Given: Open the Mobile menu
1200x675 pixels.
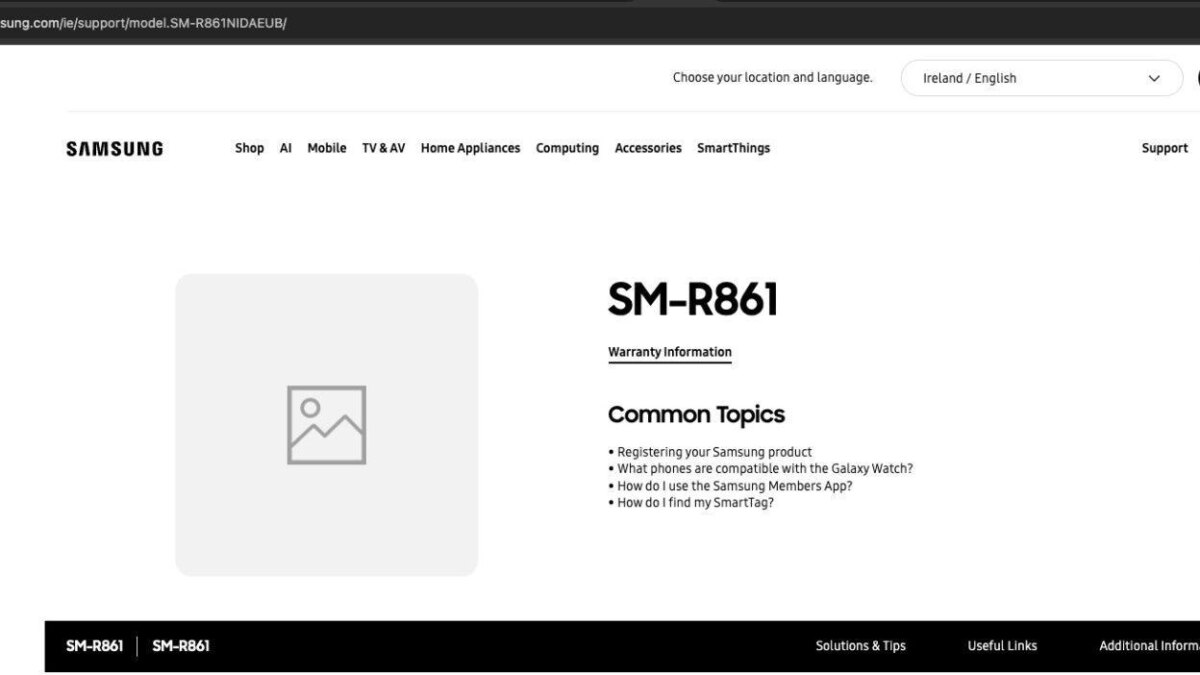Looking at the screenshot, I should pyautogui.click(x=326, y=148).
